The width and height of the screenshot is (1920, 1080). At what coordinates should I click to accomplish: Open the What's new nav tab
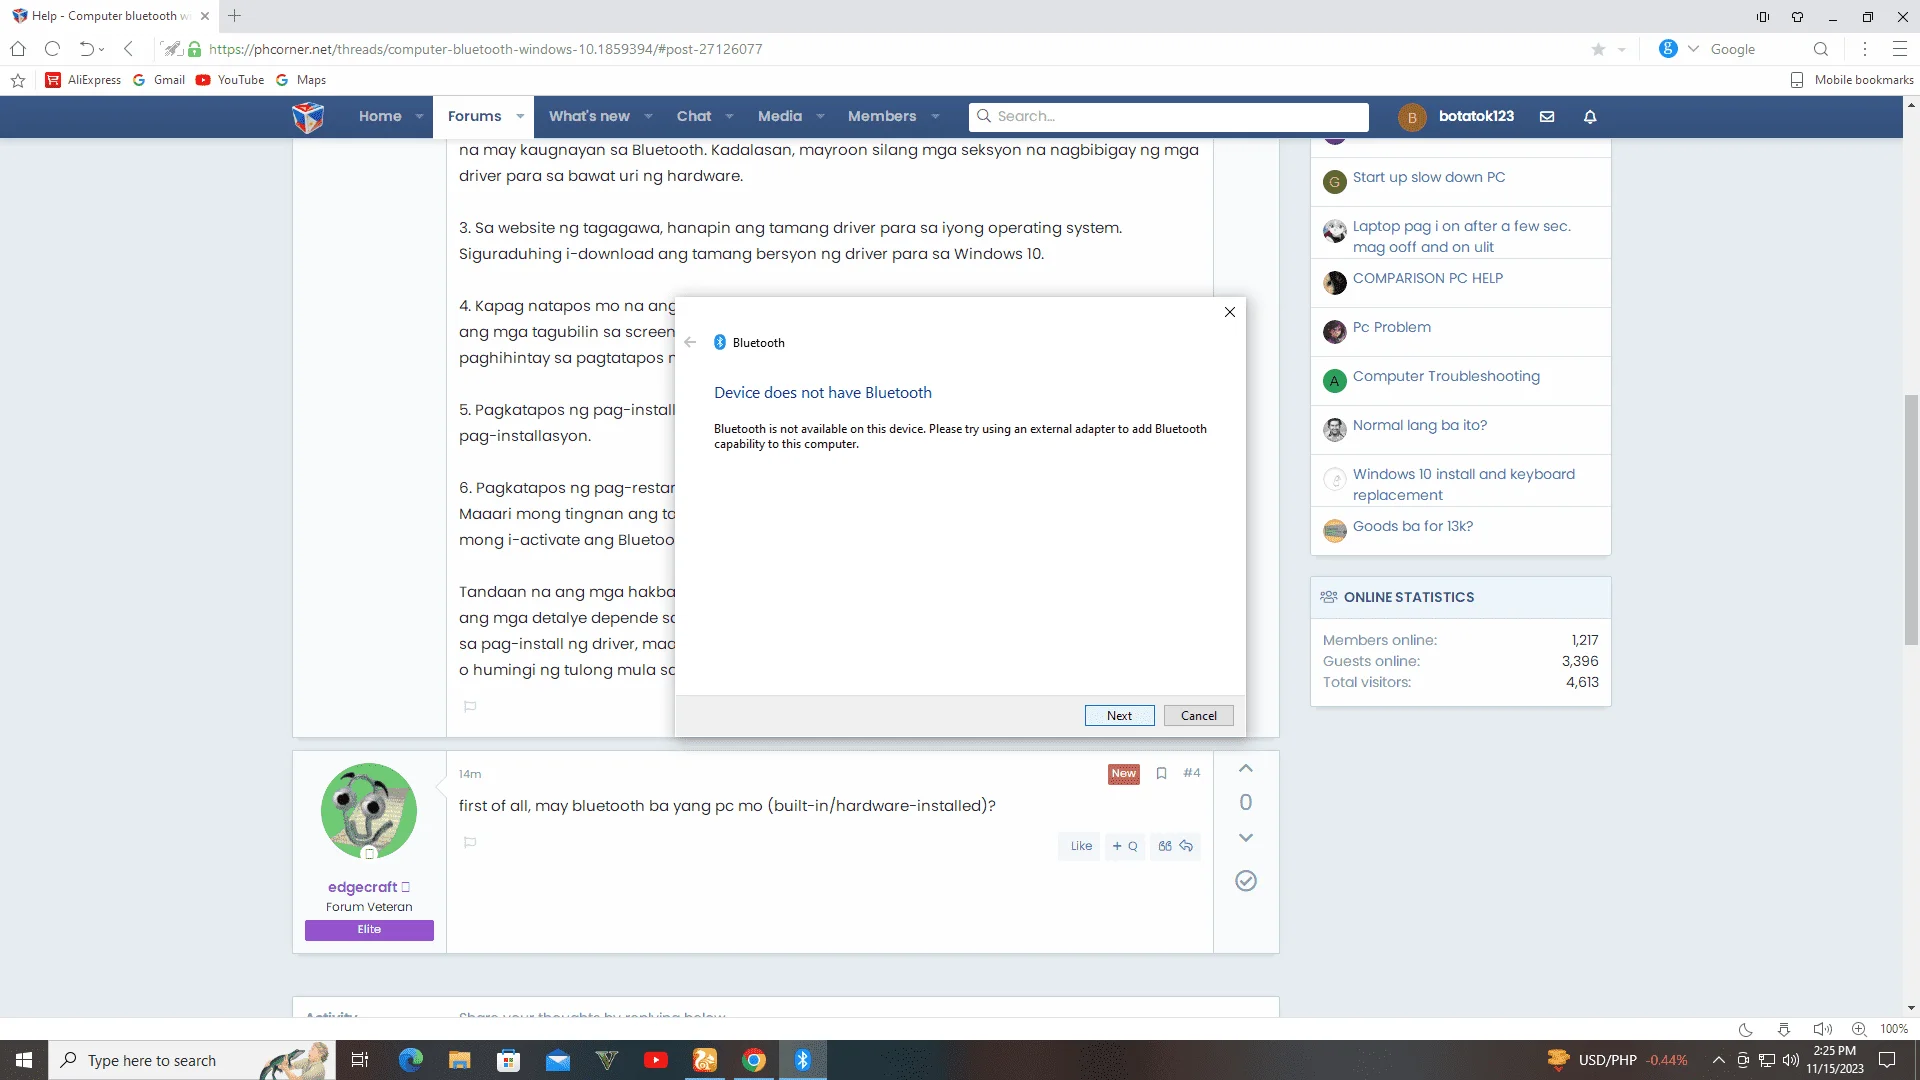(589, 117)
